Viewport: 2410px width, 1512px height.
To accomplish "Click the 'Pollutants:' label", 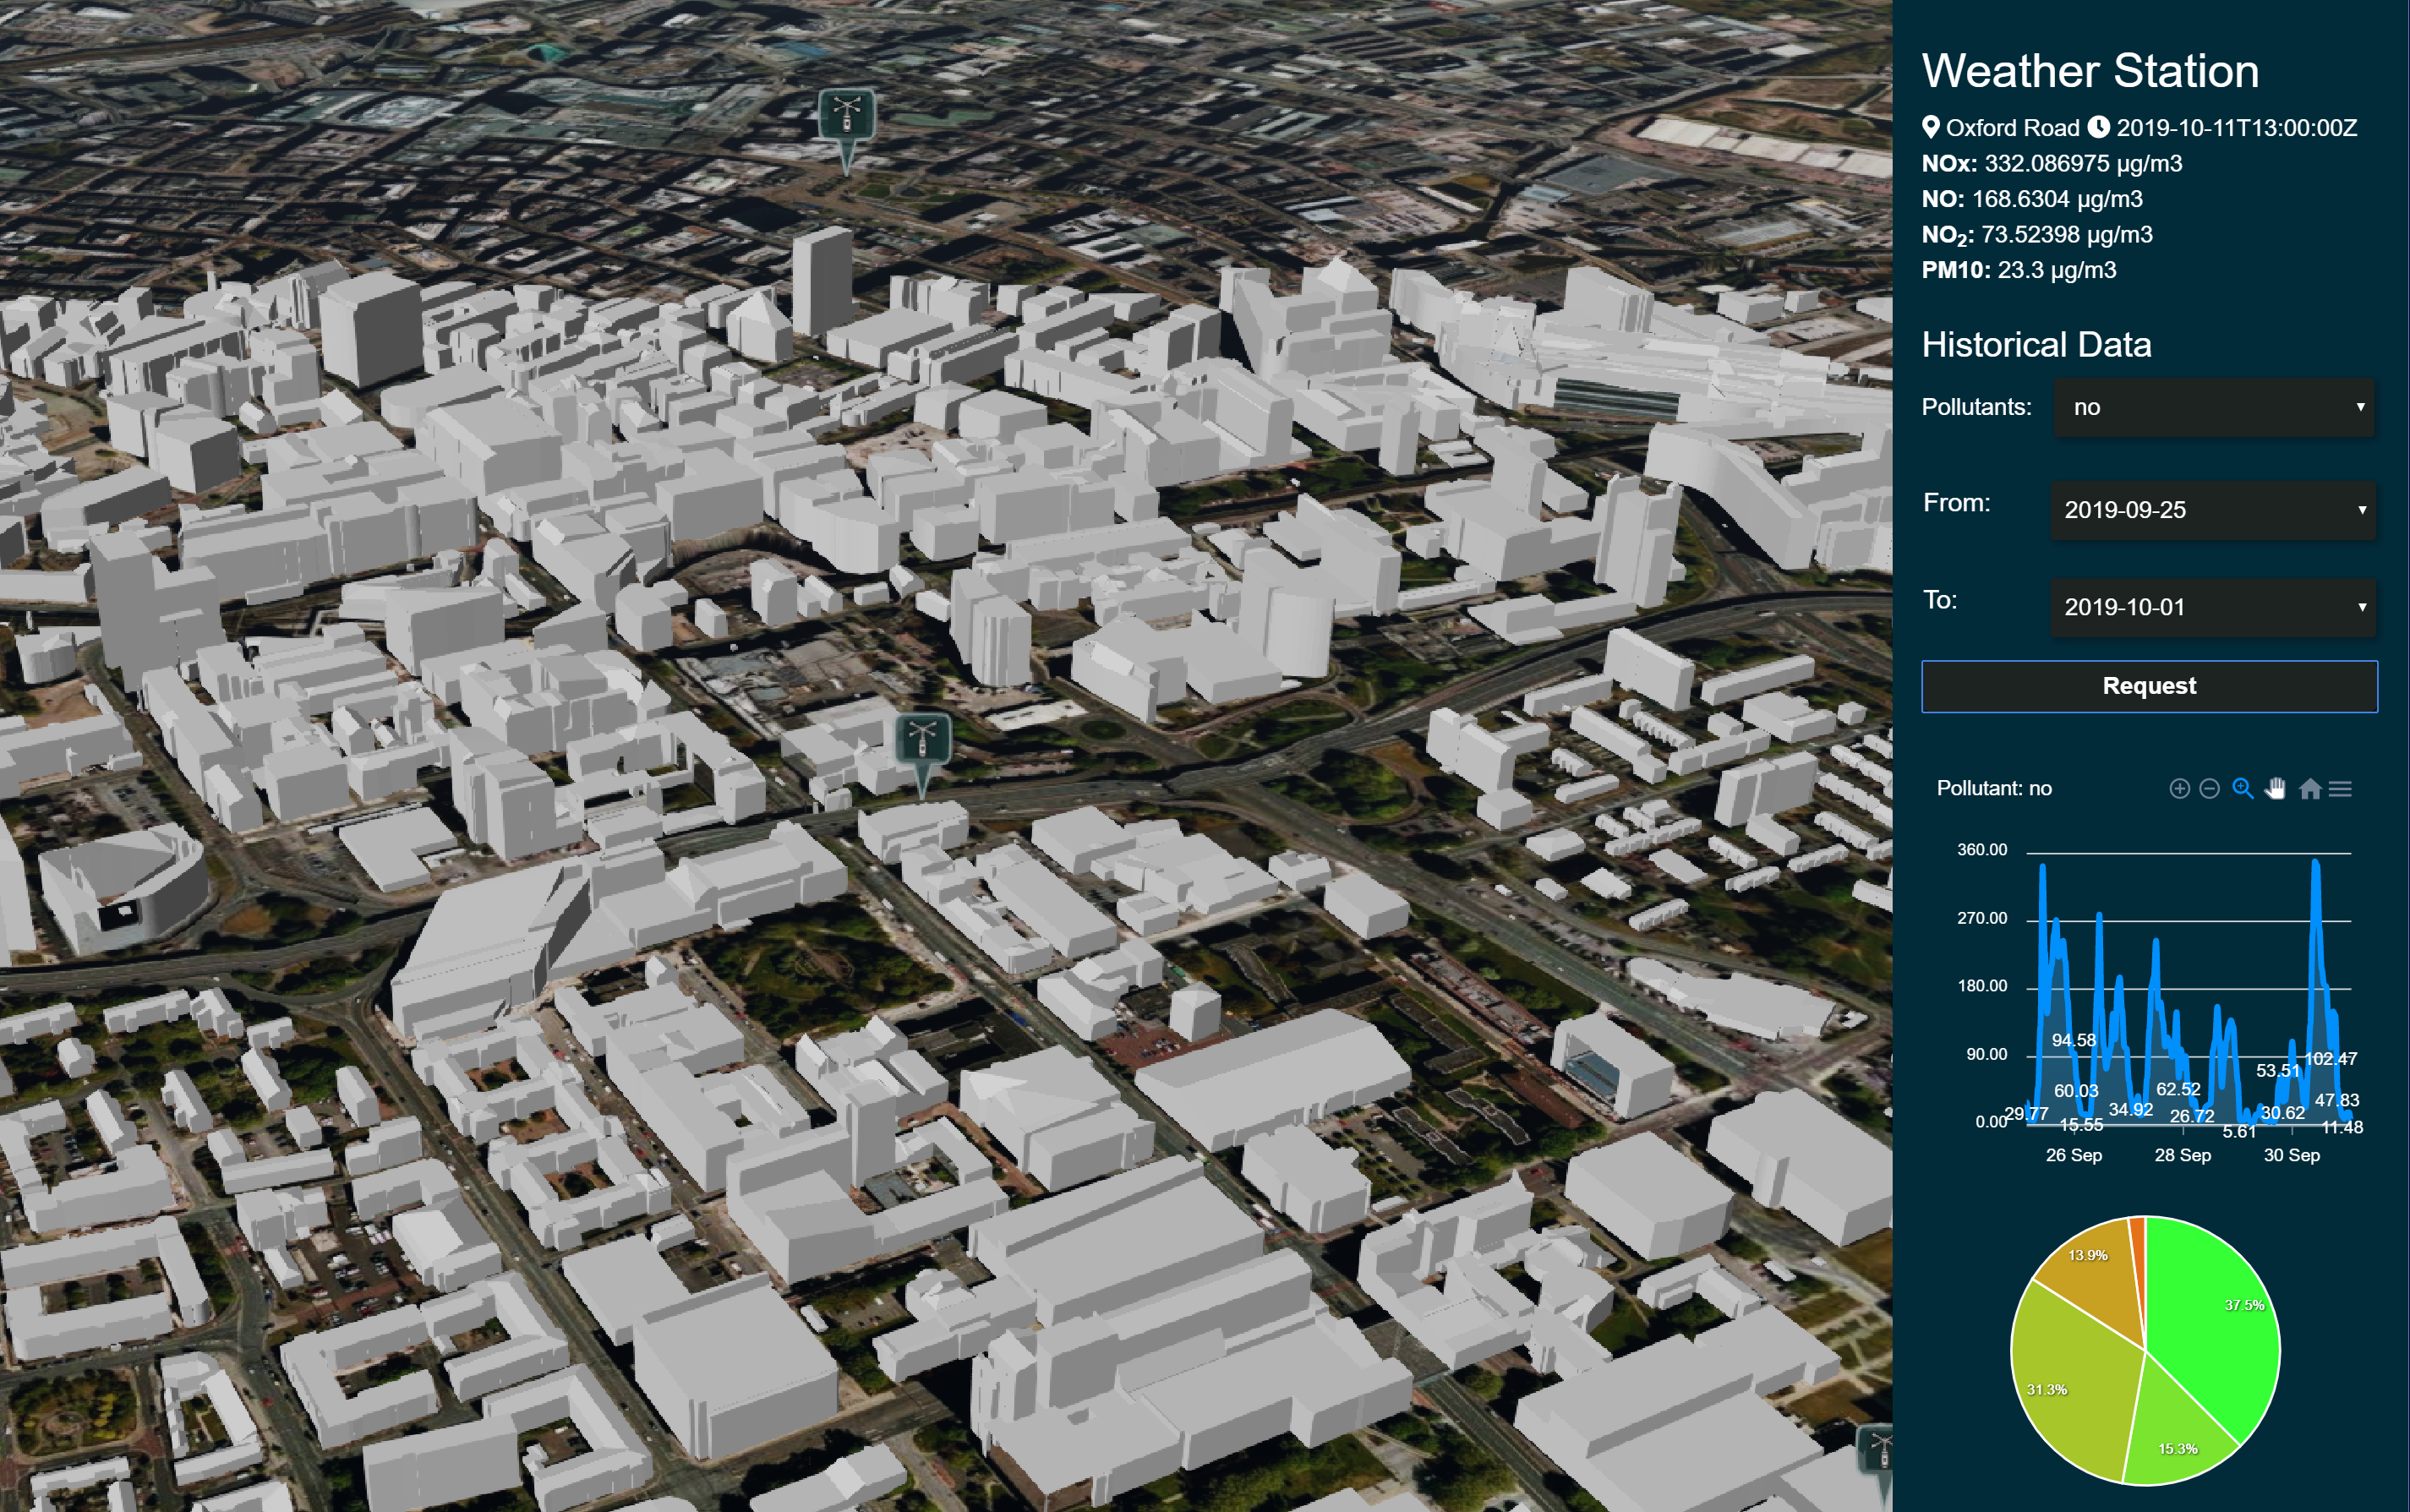I will (x=1976, y=407).
